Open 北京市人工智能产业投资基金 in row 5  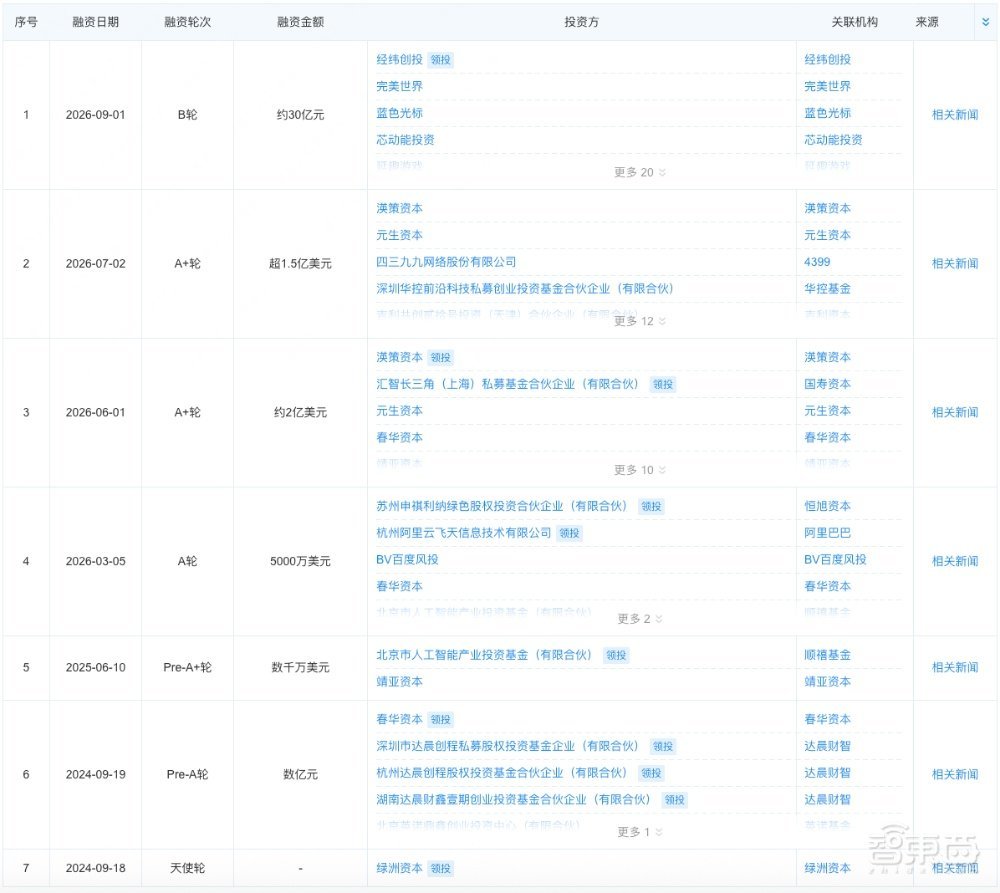pos(484,654)
